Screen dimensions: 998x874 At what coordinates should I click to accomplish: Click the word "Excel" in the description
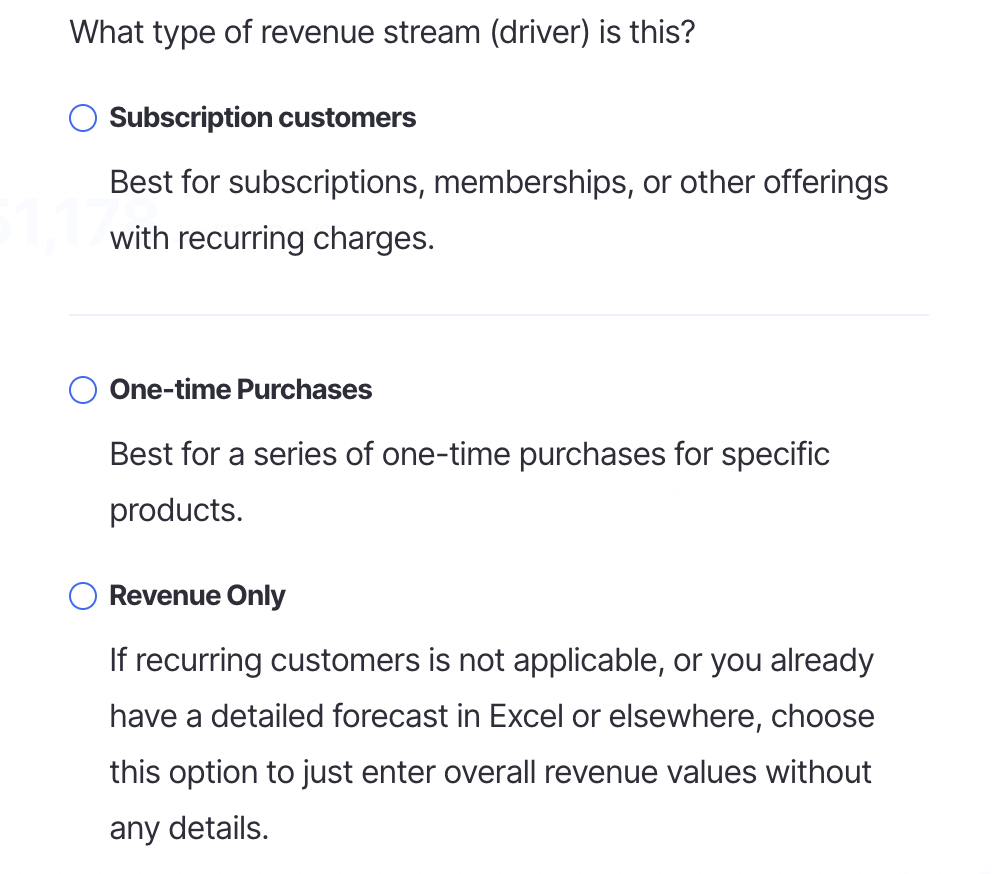(x=526, y=717)
